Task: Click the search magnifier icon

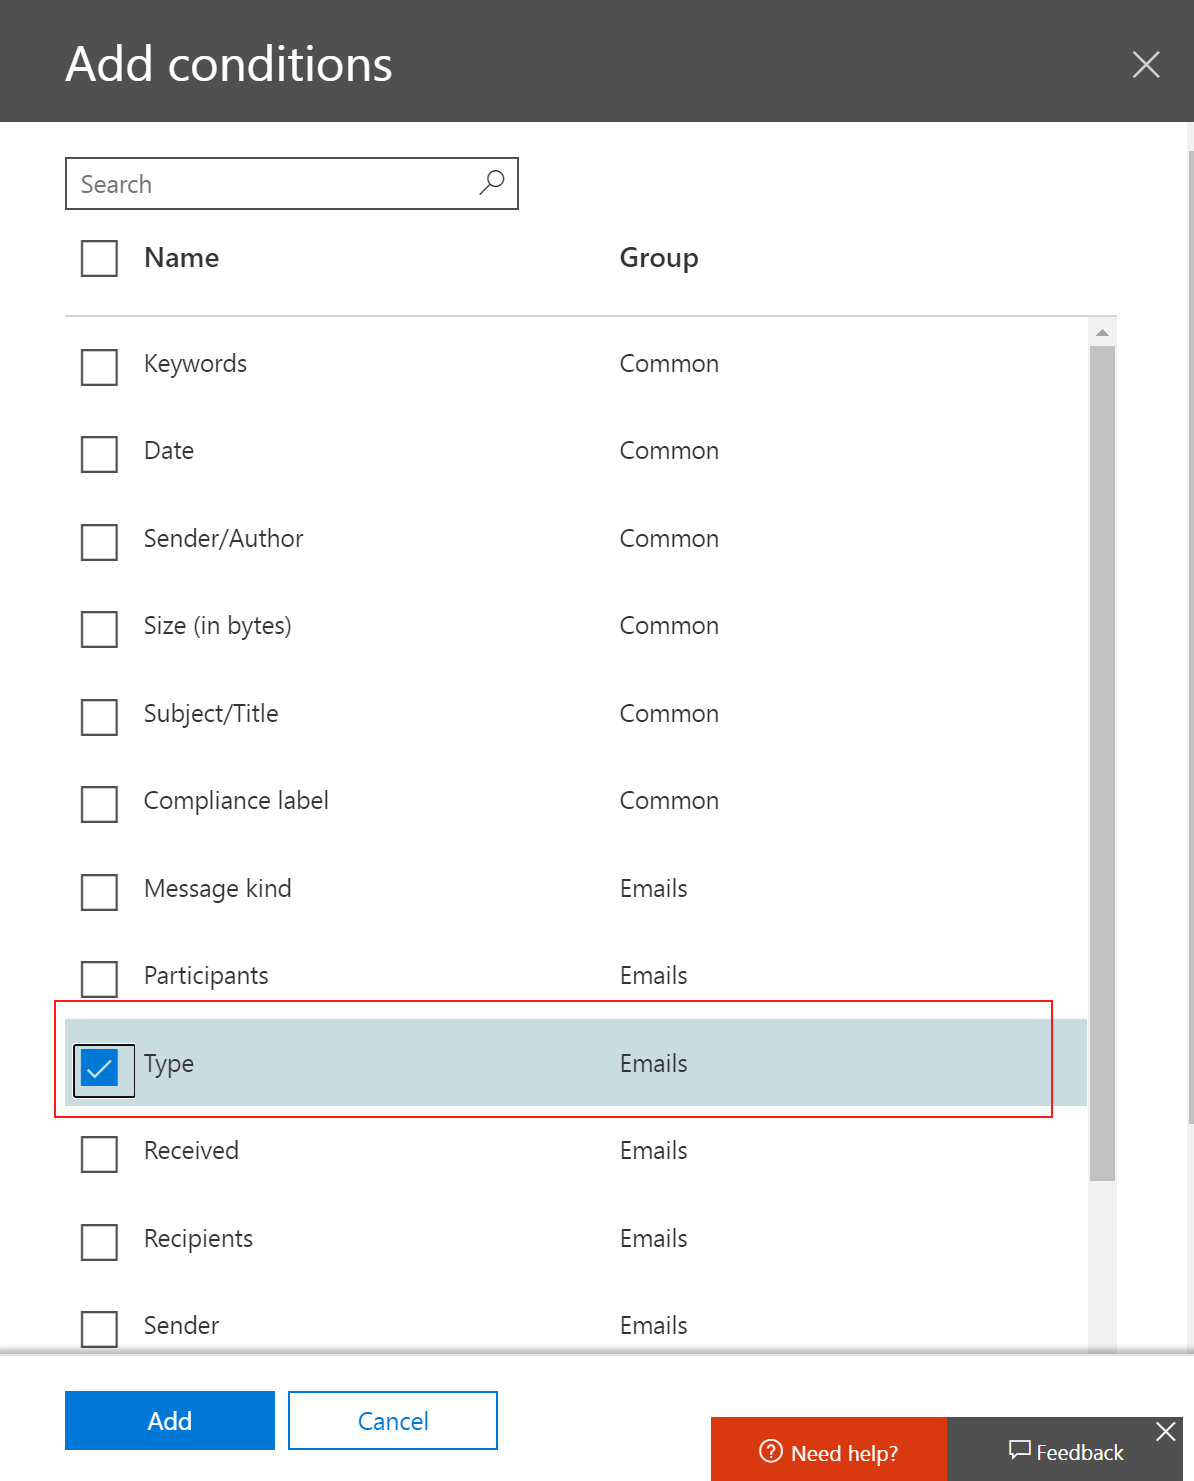Action: pos(491,183)
